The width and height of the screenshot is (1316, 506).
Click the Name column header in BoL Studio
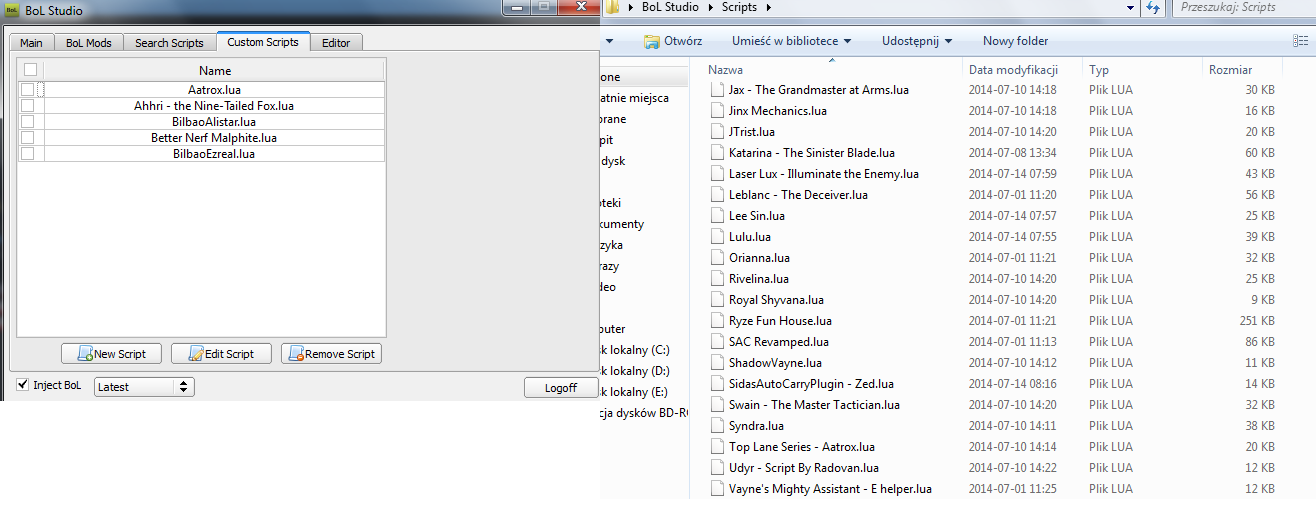[x=215, y=70]
